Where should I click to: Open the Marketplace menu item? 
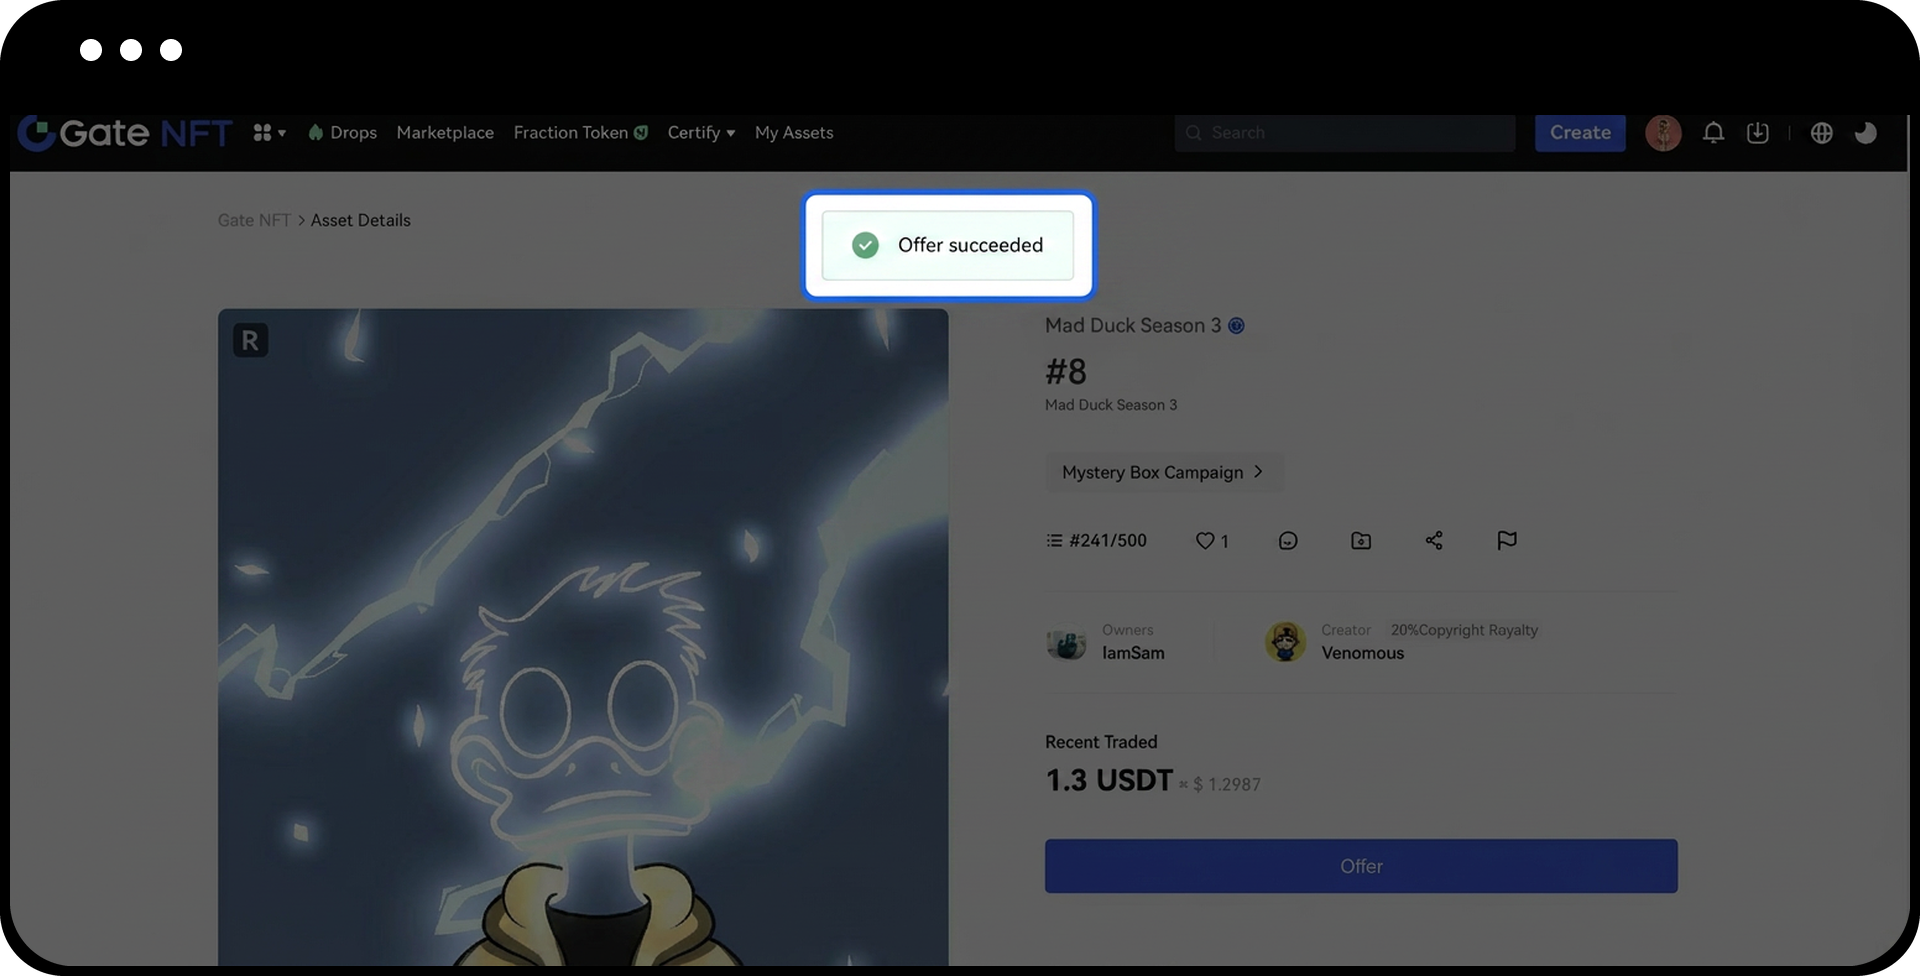[445, 133]
